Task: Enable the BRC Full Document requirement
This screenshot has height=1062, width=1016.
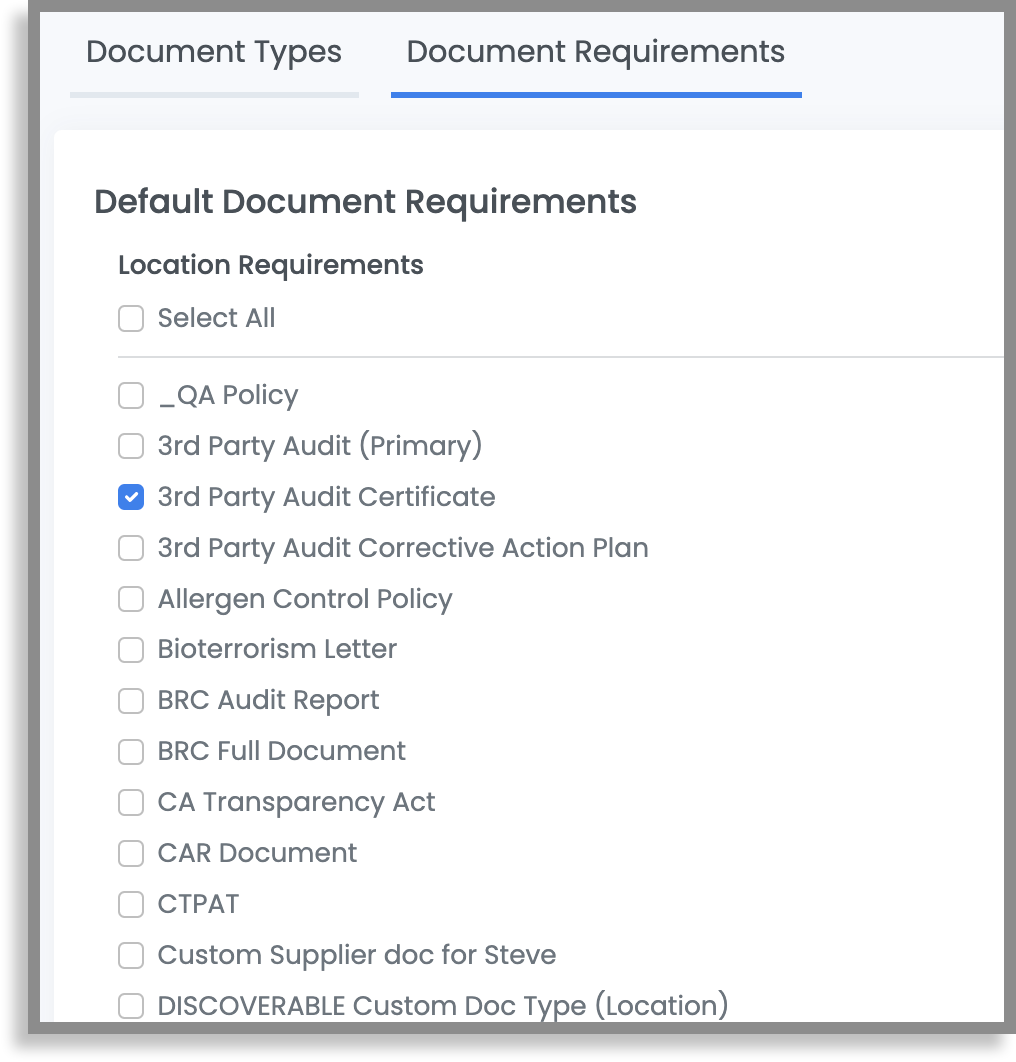Action: tap(130, 752)
